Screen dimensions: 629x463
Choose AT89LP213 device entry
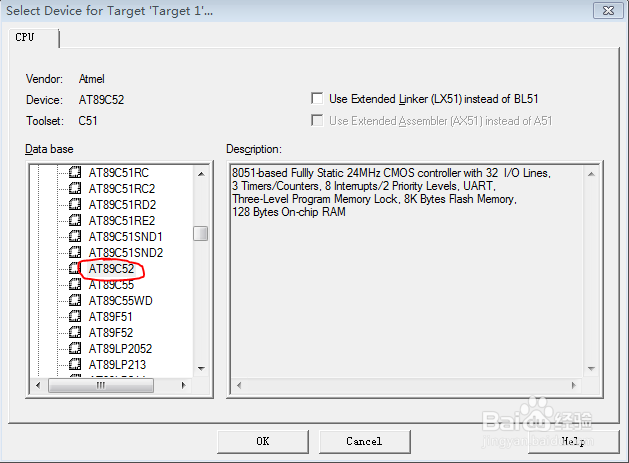click(118, 365)
